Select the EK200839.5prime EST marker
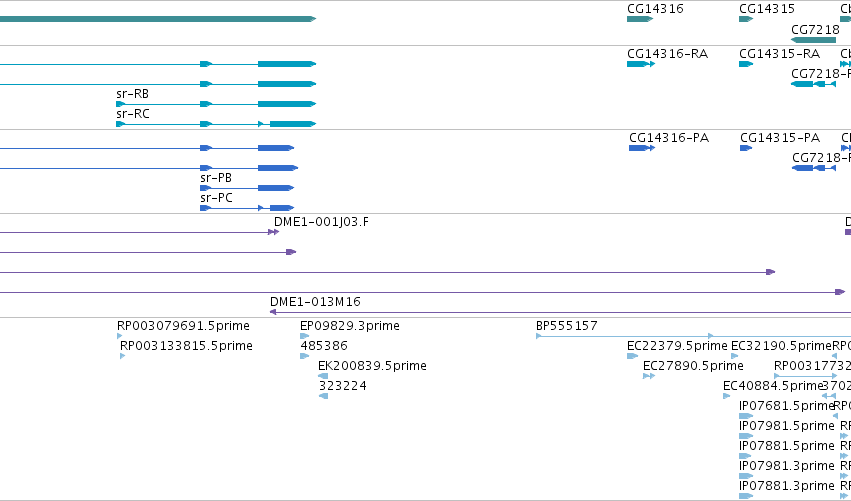The image size is (851, 501). click(x=323, y=376)
